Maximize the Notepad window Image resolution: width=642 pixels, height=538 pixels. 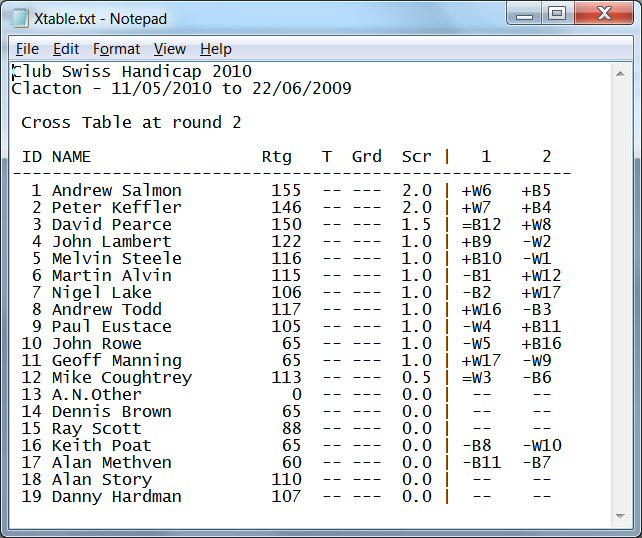(x=557, y=14)
